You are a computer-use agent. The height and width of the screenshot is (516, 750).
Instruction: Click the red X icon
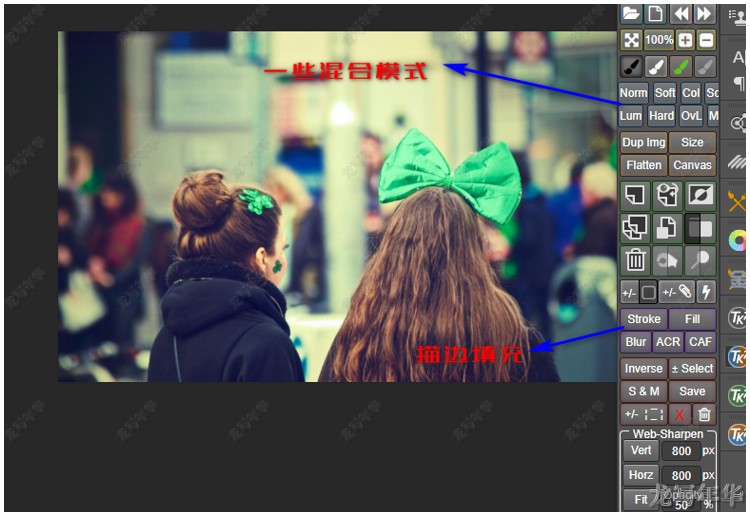click(x=680, y=414)
